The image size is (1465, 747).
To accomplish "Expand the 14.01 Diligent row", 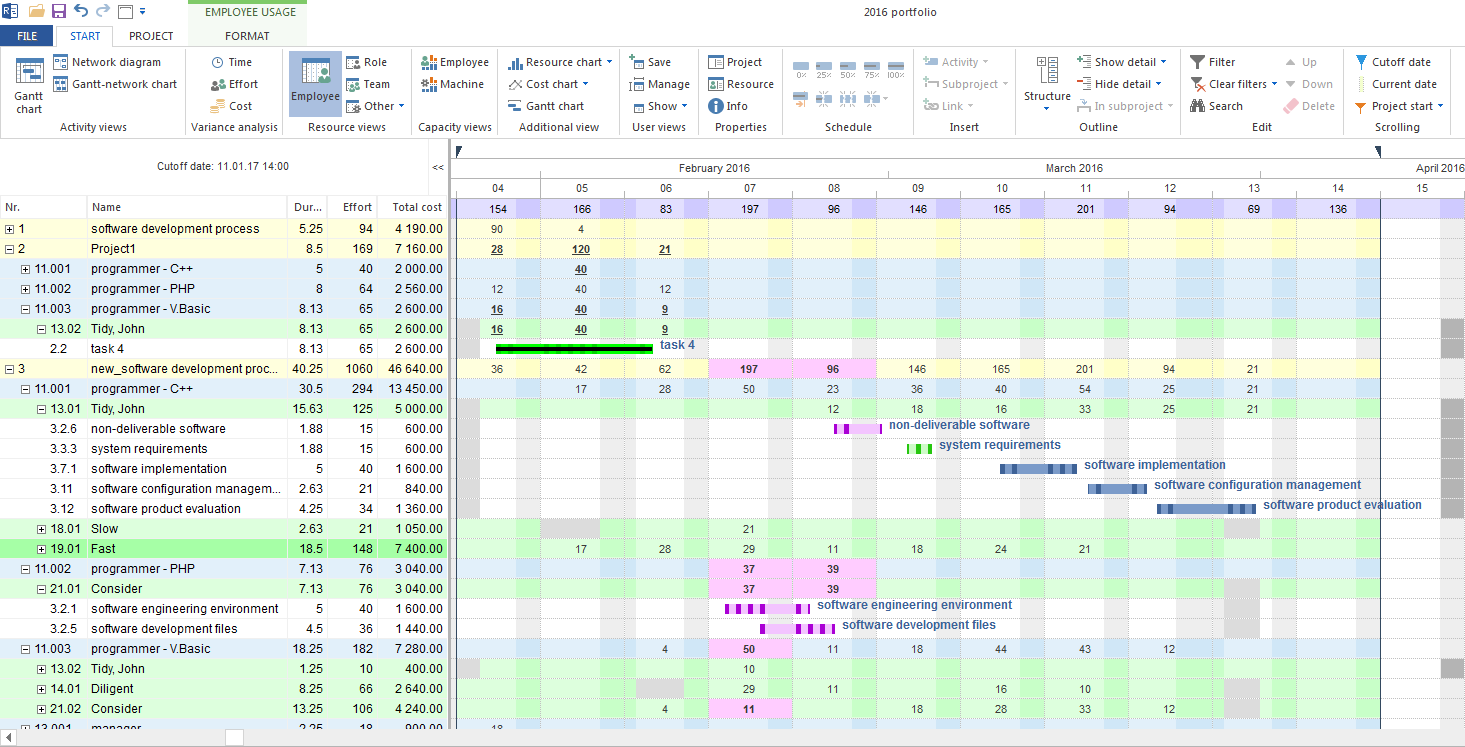I will [42, 689].
